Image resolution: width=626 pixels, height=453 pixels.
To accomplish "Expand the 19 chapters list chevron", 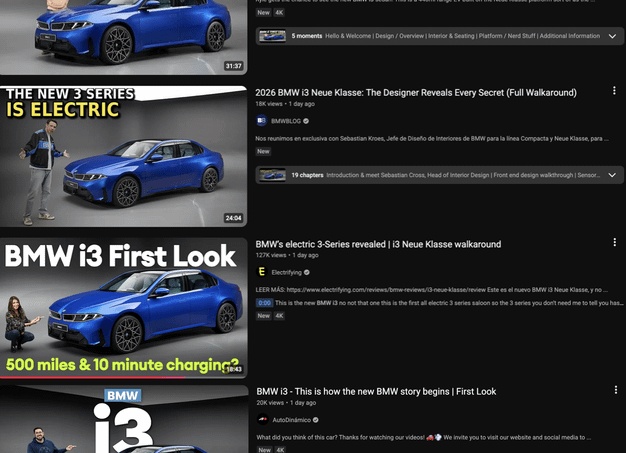I will click(612, 175).
